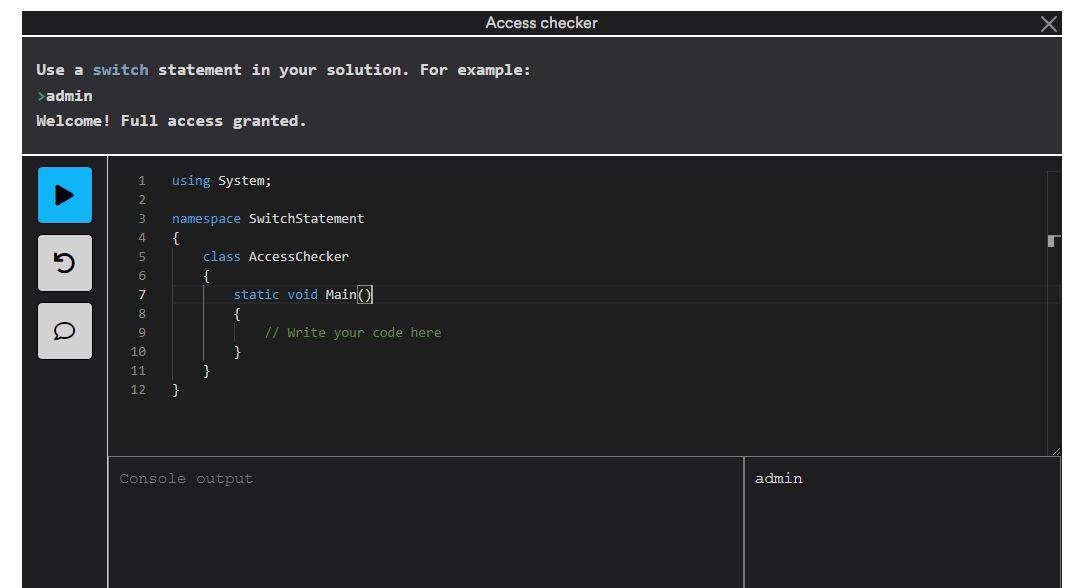1088x588 pixels.
Task: Click the highlighted switch keyword in instructions
Action: pos(120,69)
